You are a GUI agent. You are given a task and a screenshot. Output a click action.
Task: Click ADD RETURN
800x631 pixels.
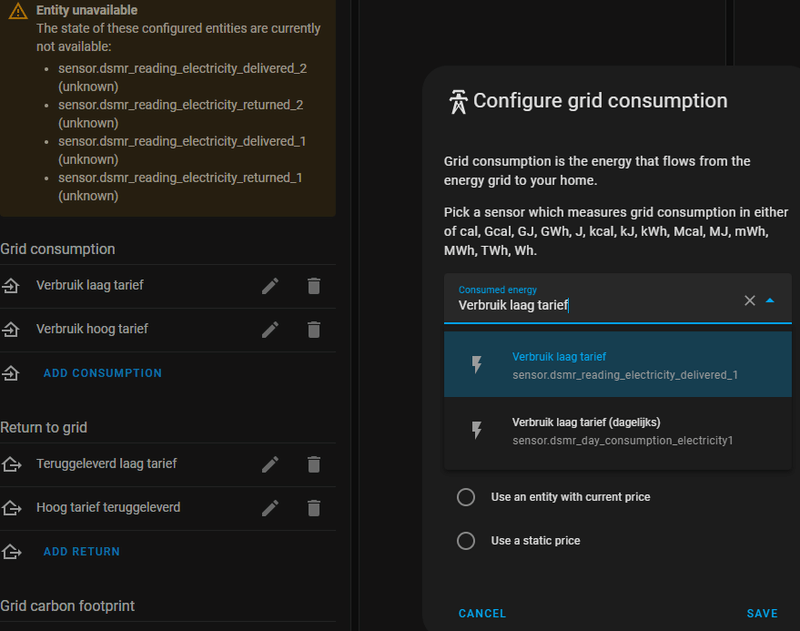(81, 551)
